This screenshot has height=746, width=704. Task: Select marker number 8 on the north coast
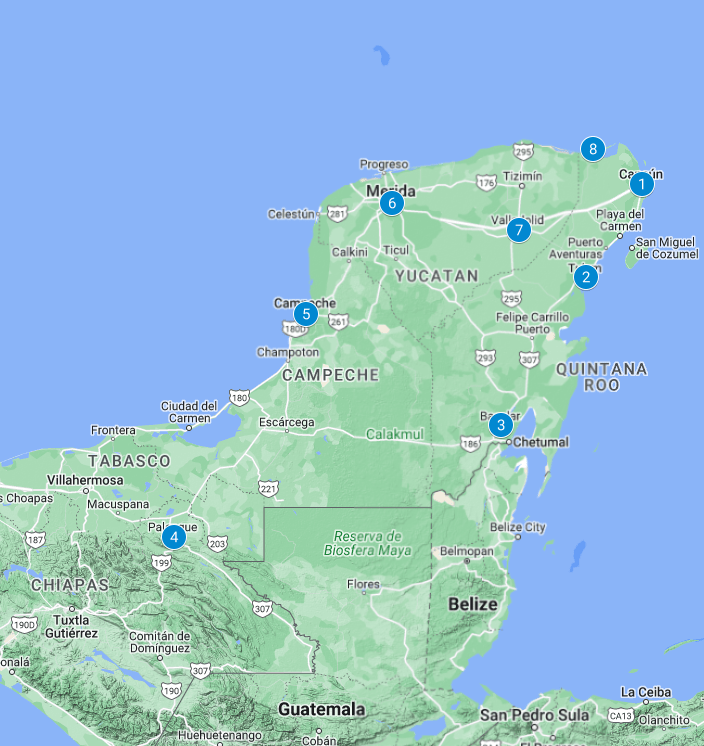(x=593, y=149)
